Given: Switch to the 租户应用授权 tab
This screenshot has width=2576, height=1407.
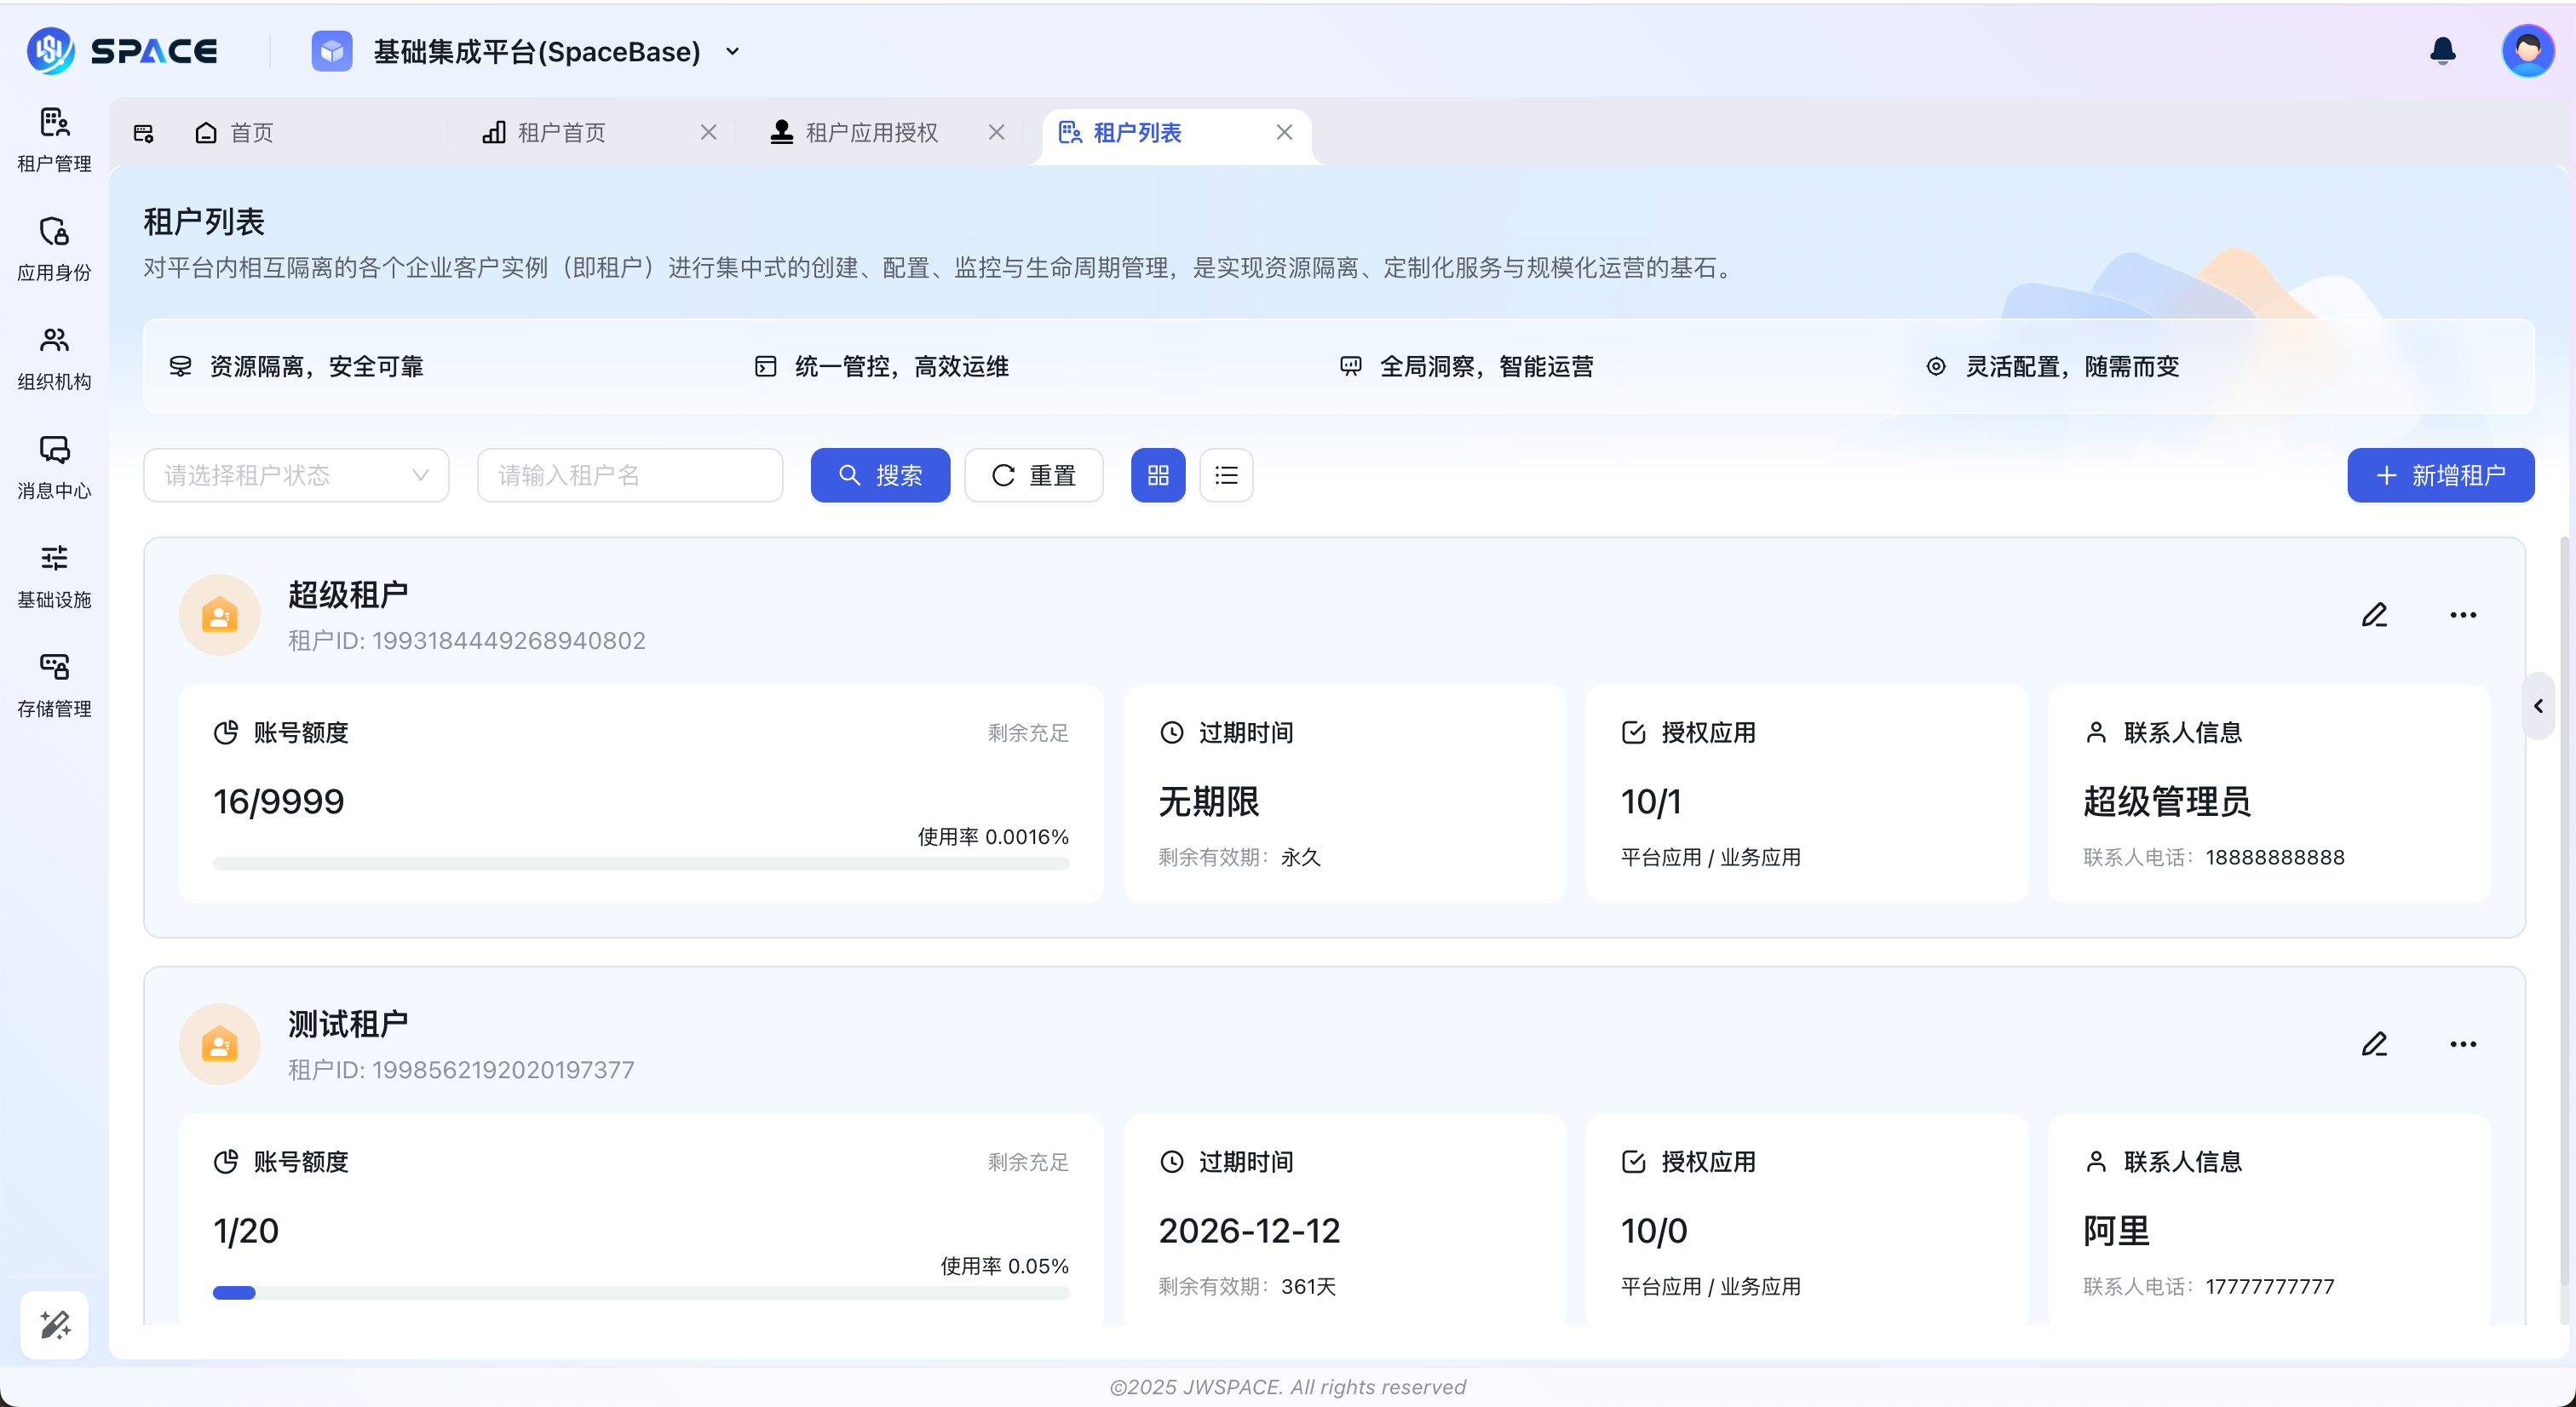Looking at the screenshot, I should [x=871, y=131].
